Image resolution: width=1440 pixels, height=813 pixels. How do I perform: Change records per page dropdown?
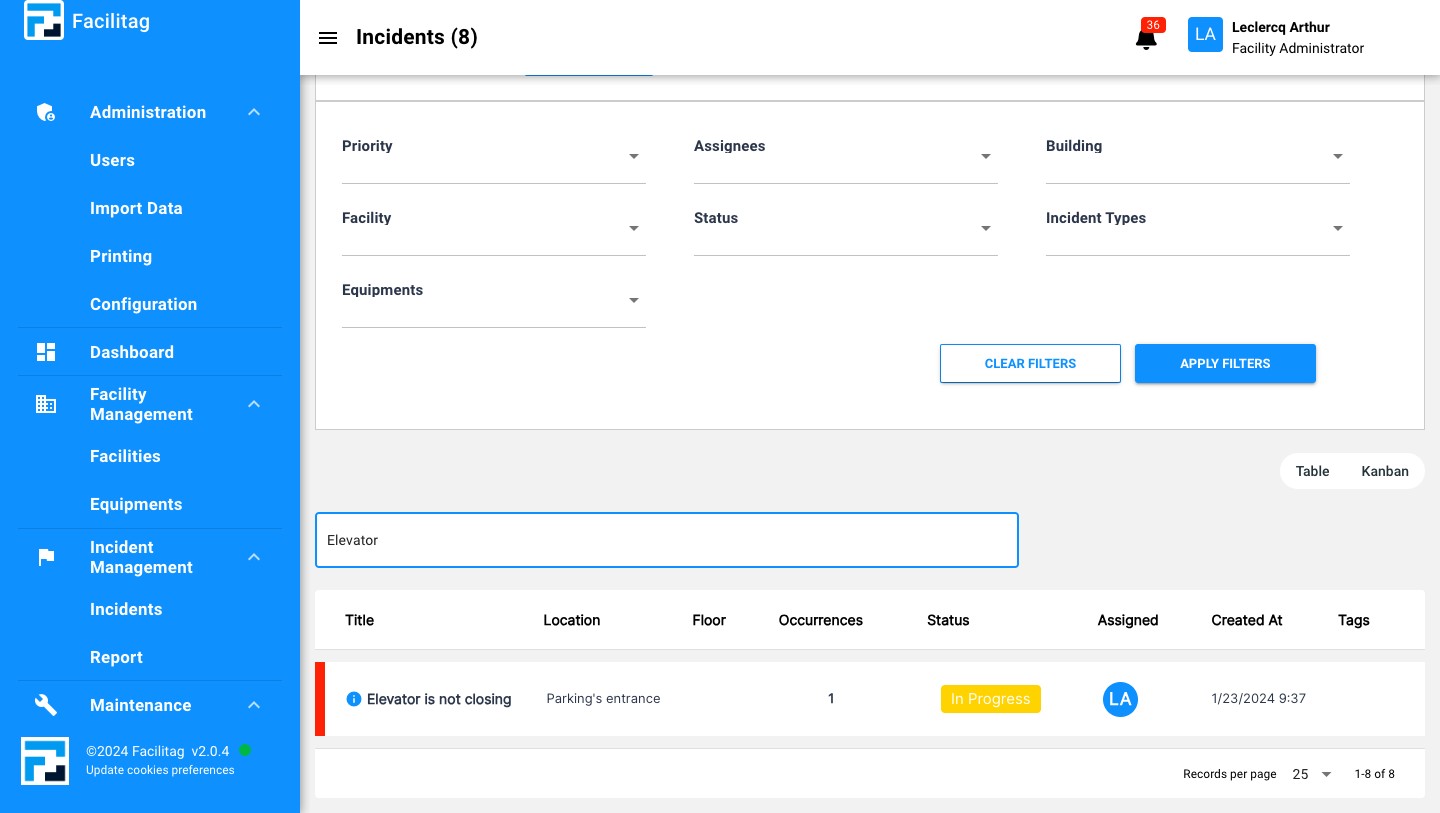tap(1311, 774)
